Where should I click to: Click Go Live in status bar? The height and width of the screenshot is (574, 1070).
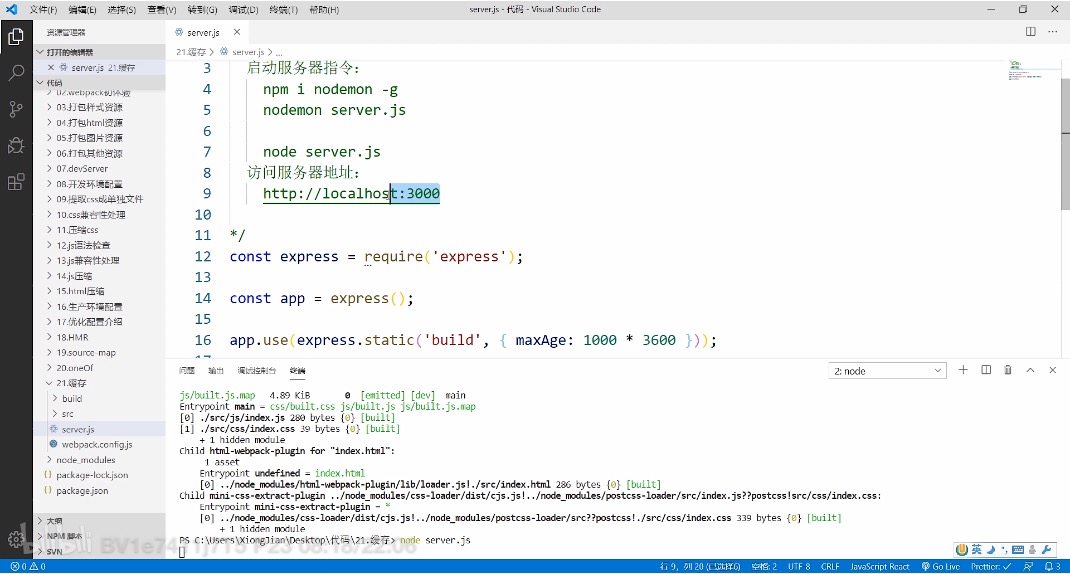pyautogui.click(x=940, y=566)
